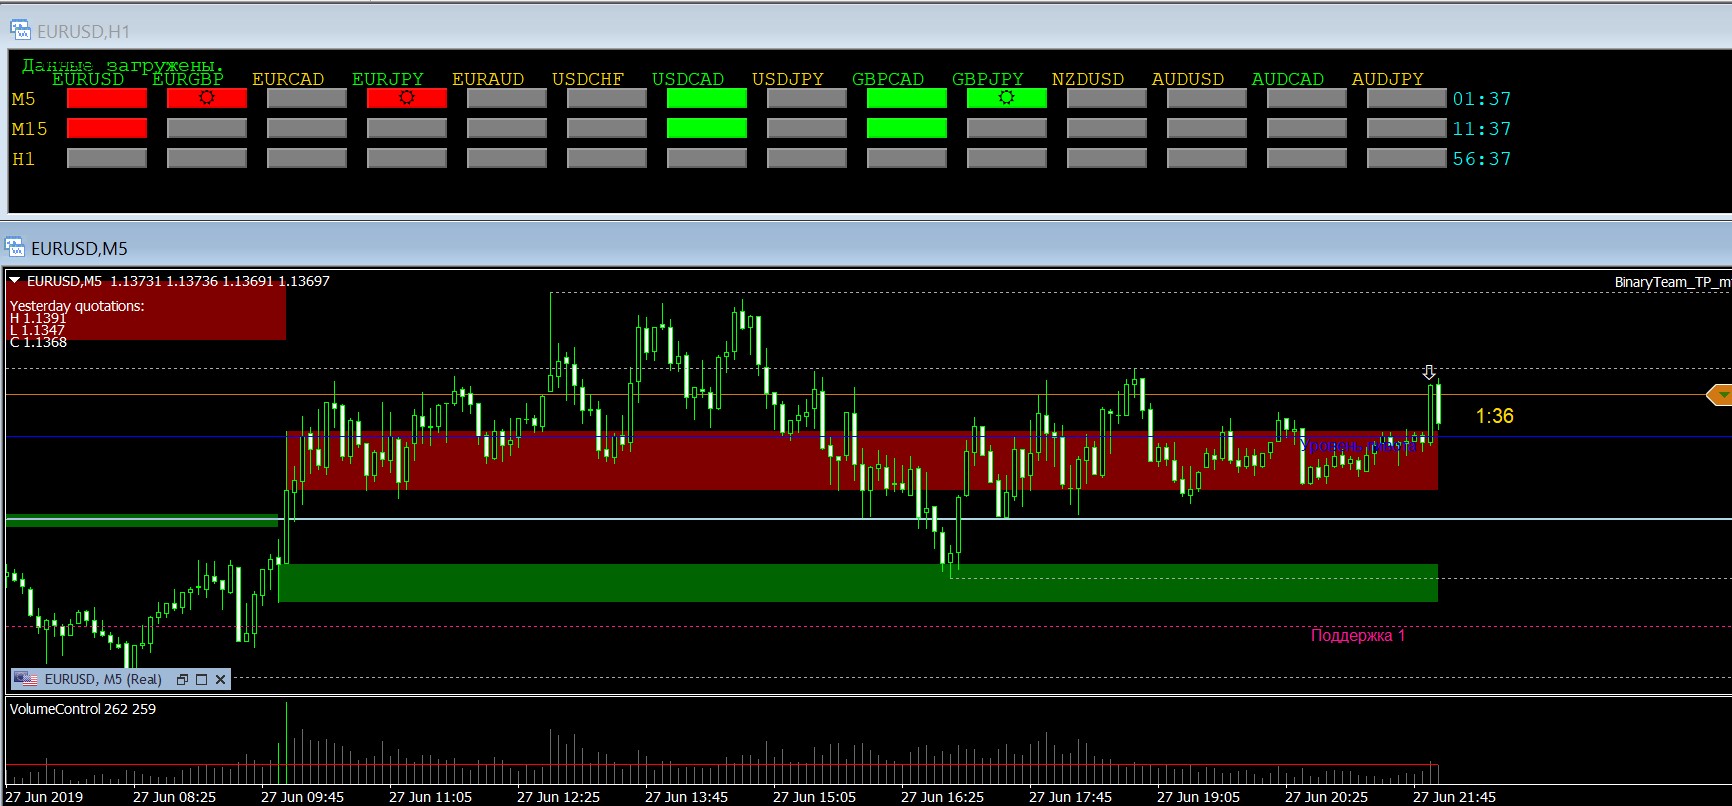Click the EURUSD,H1 chart window icon
1732x806 pixels.
click(x=20, y=31)
